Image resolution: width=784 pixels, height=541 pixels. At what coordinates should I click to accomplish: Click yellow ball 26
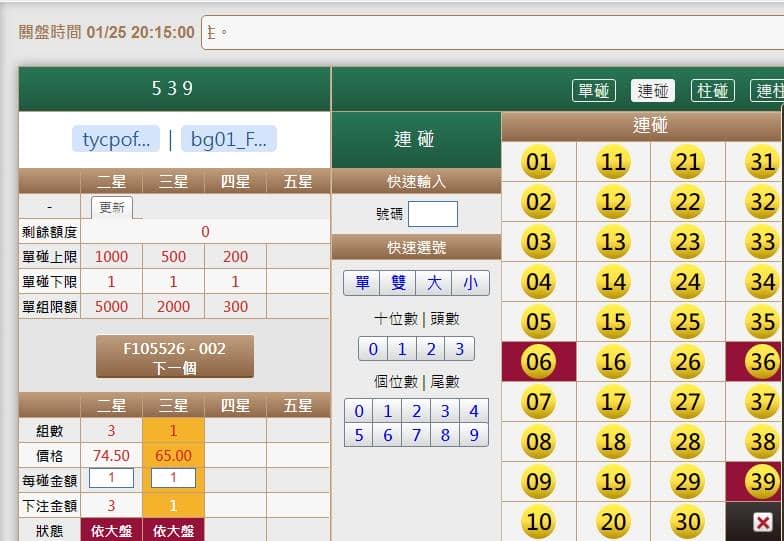(688, 362)
